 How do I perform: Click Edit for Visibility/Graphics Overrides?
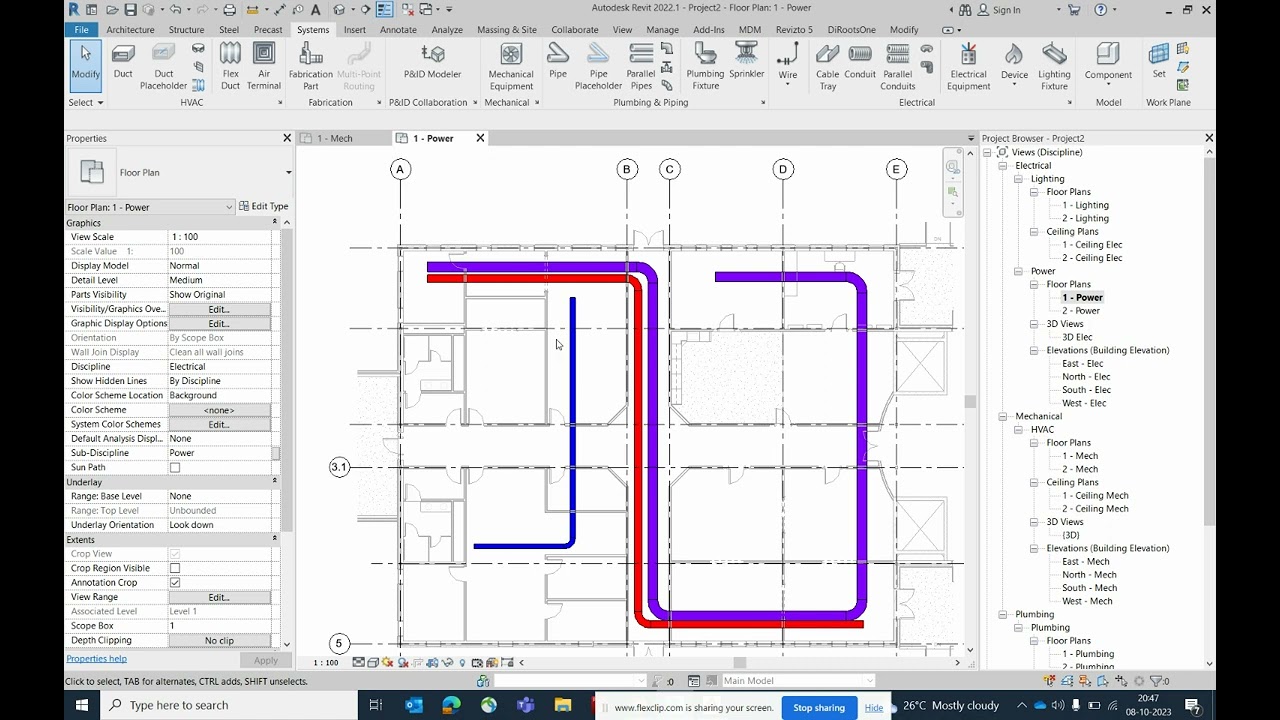219,309
